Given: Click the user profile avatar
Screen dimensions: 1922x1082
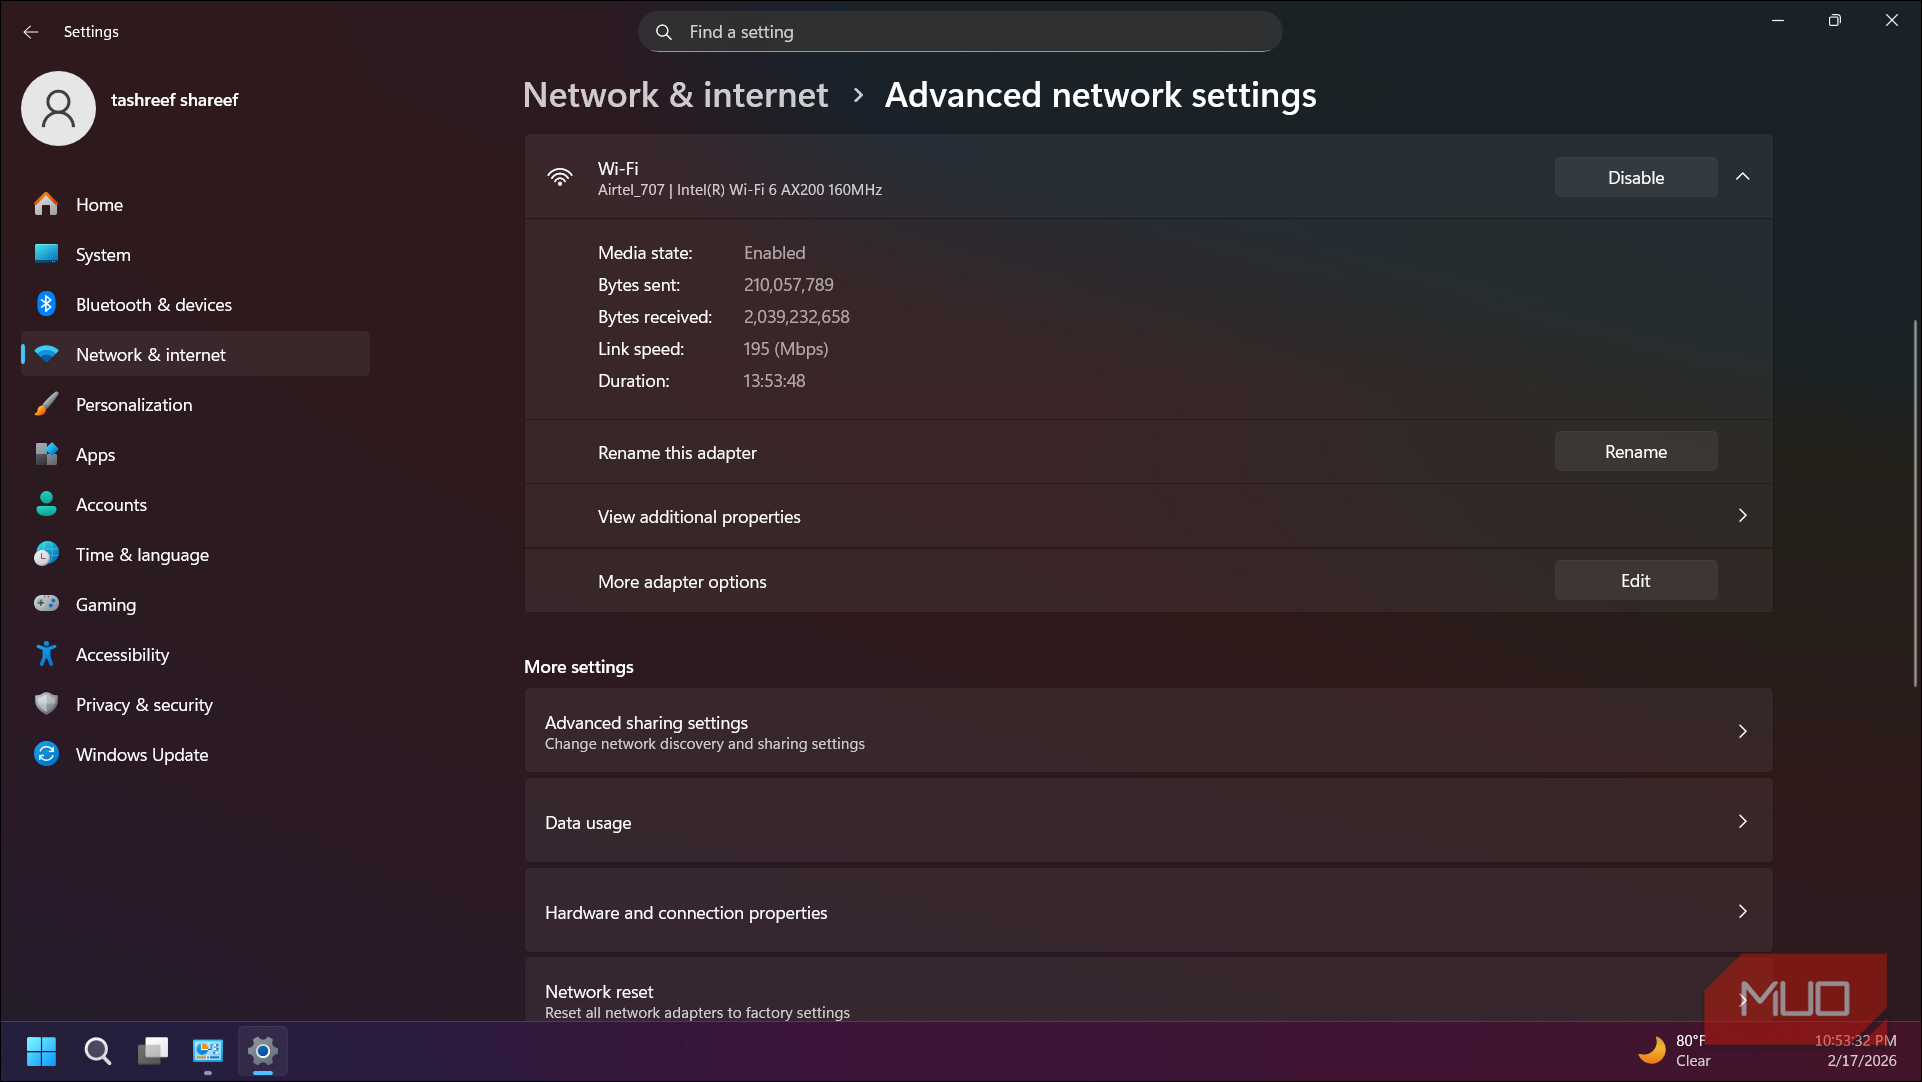Looking at the screenshot, I should pos(58,108).
